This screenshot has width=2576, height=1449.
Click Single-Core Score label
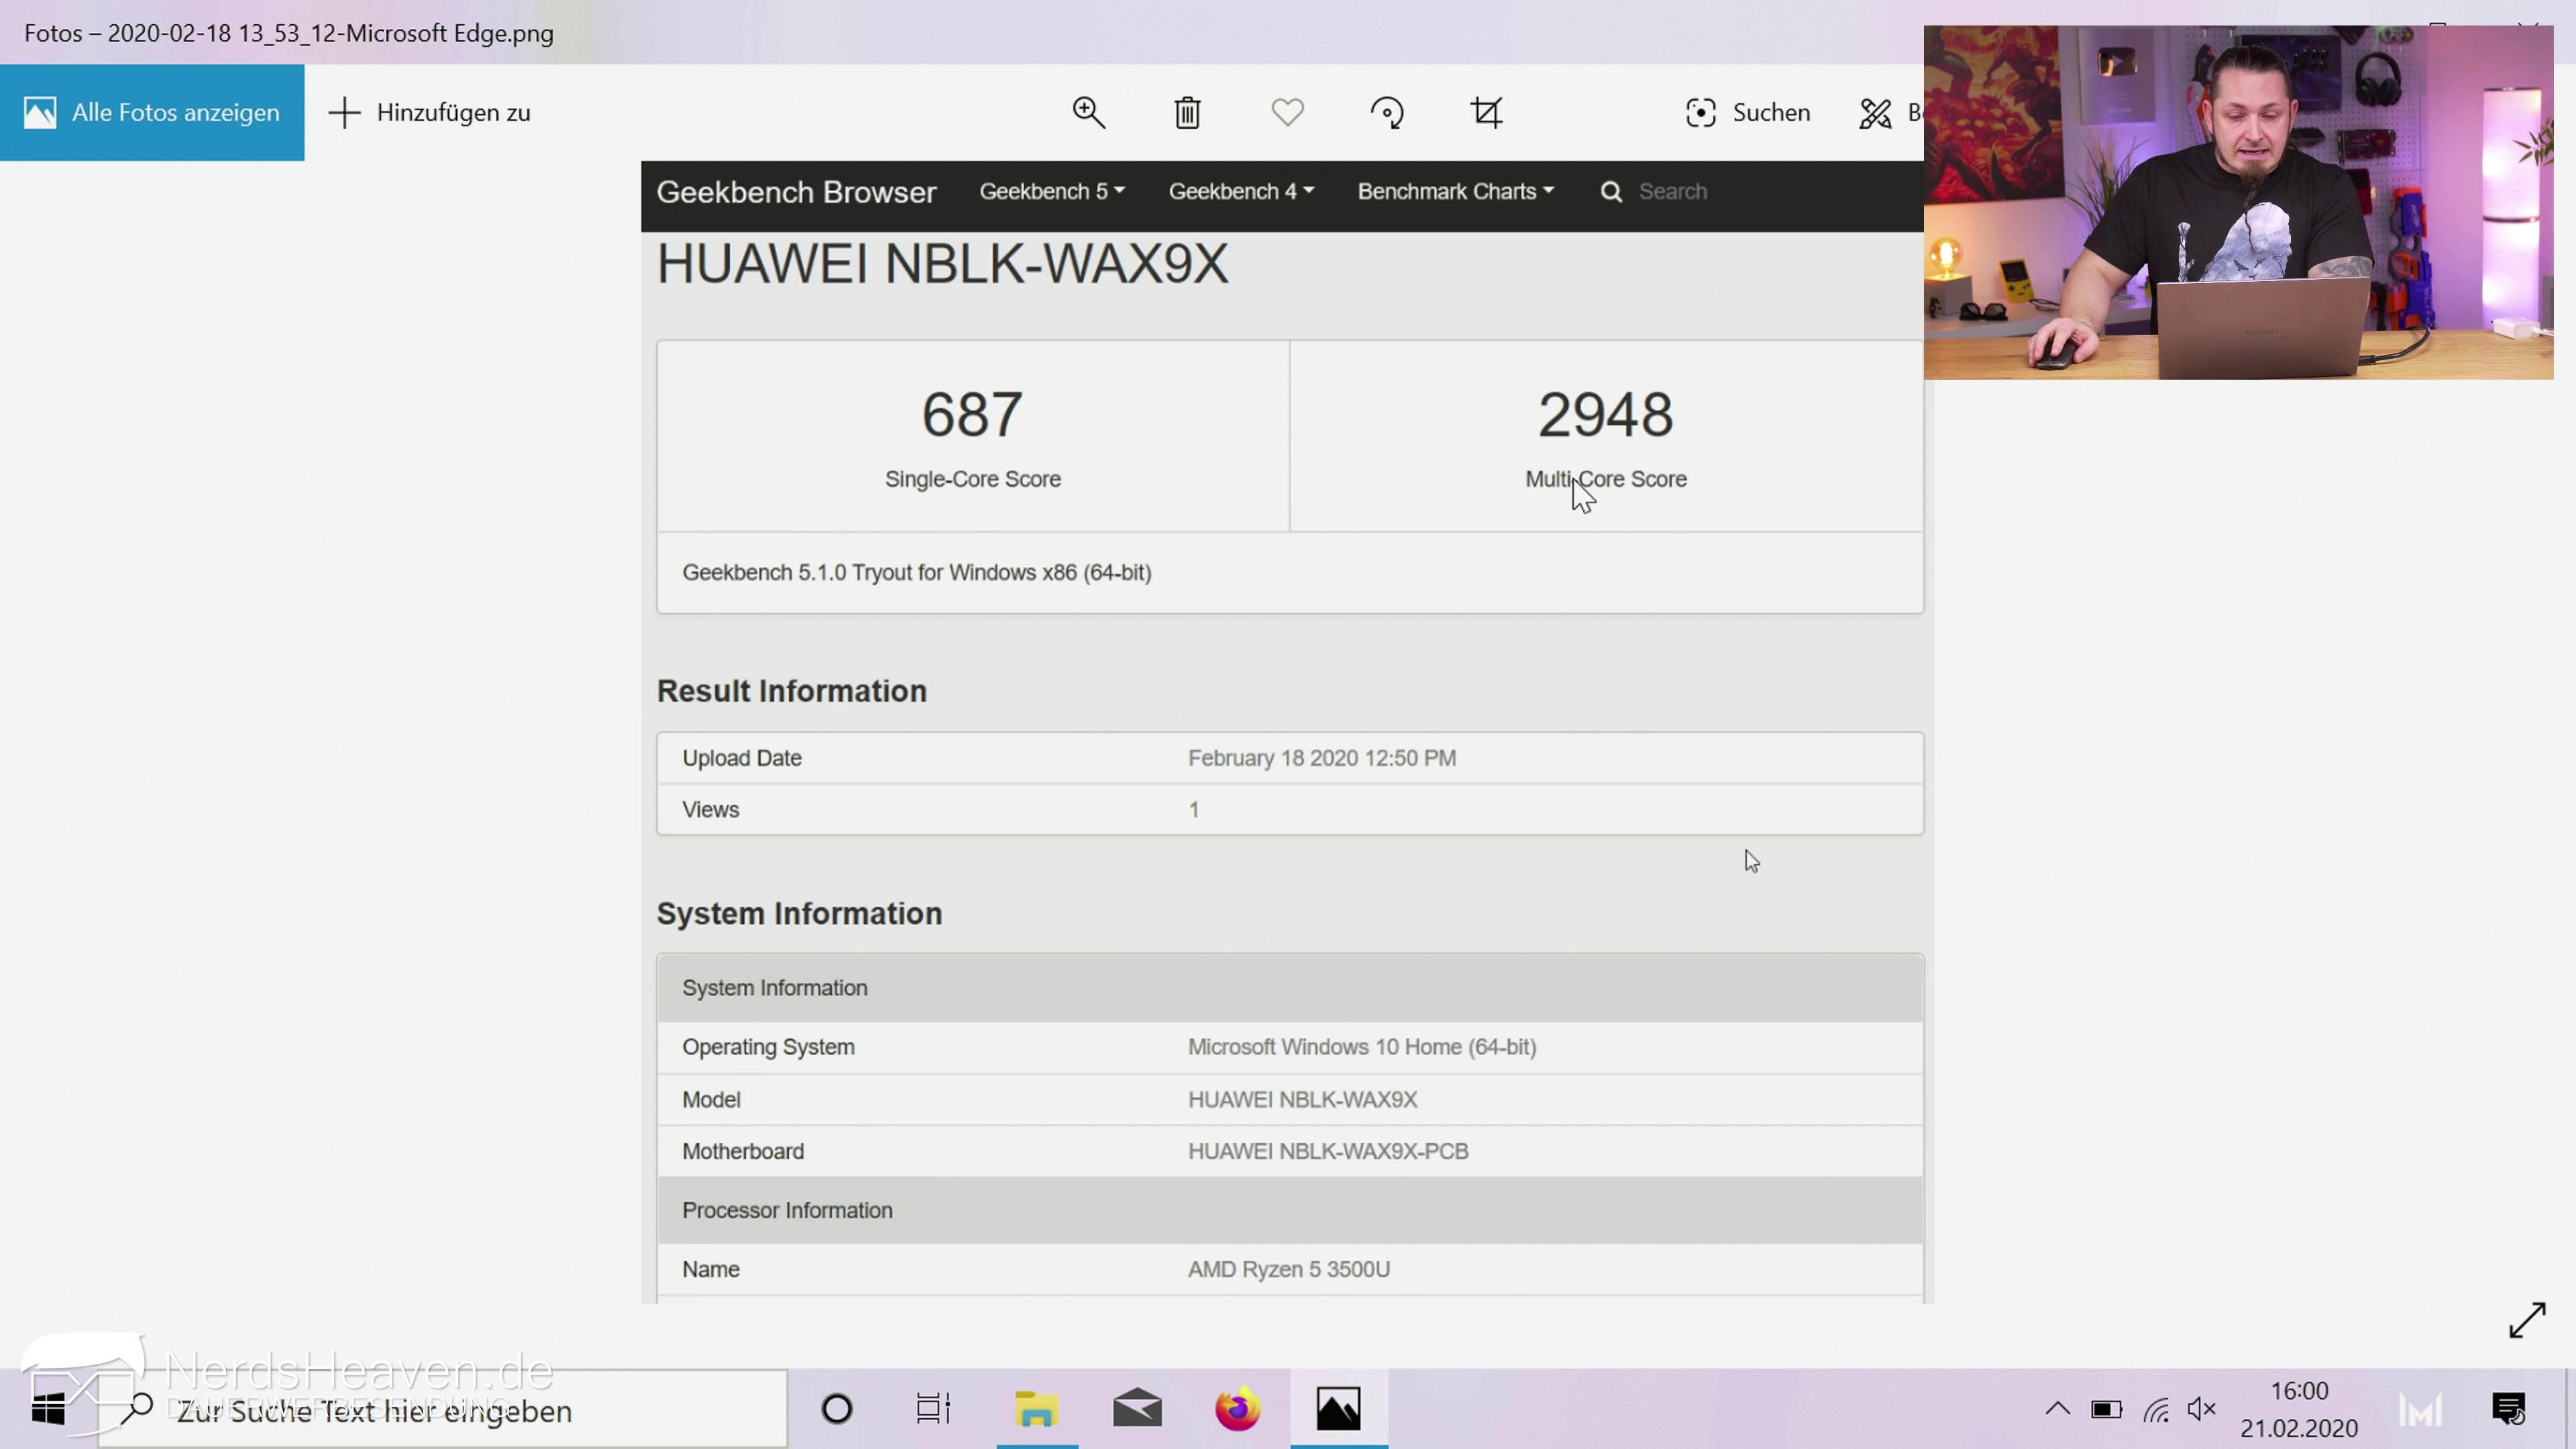coord(972,479)
